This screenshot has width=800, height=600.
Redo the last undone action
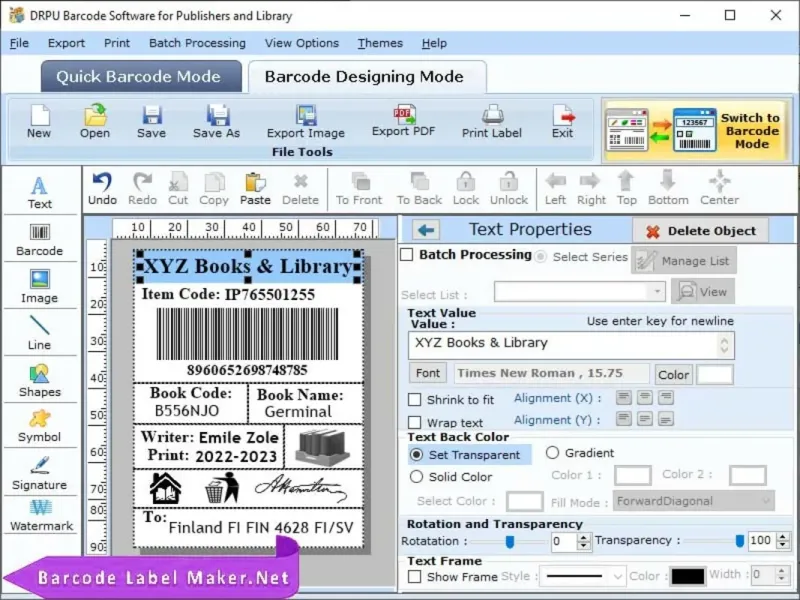click(142, 189)
